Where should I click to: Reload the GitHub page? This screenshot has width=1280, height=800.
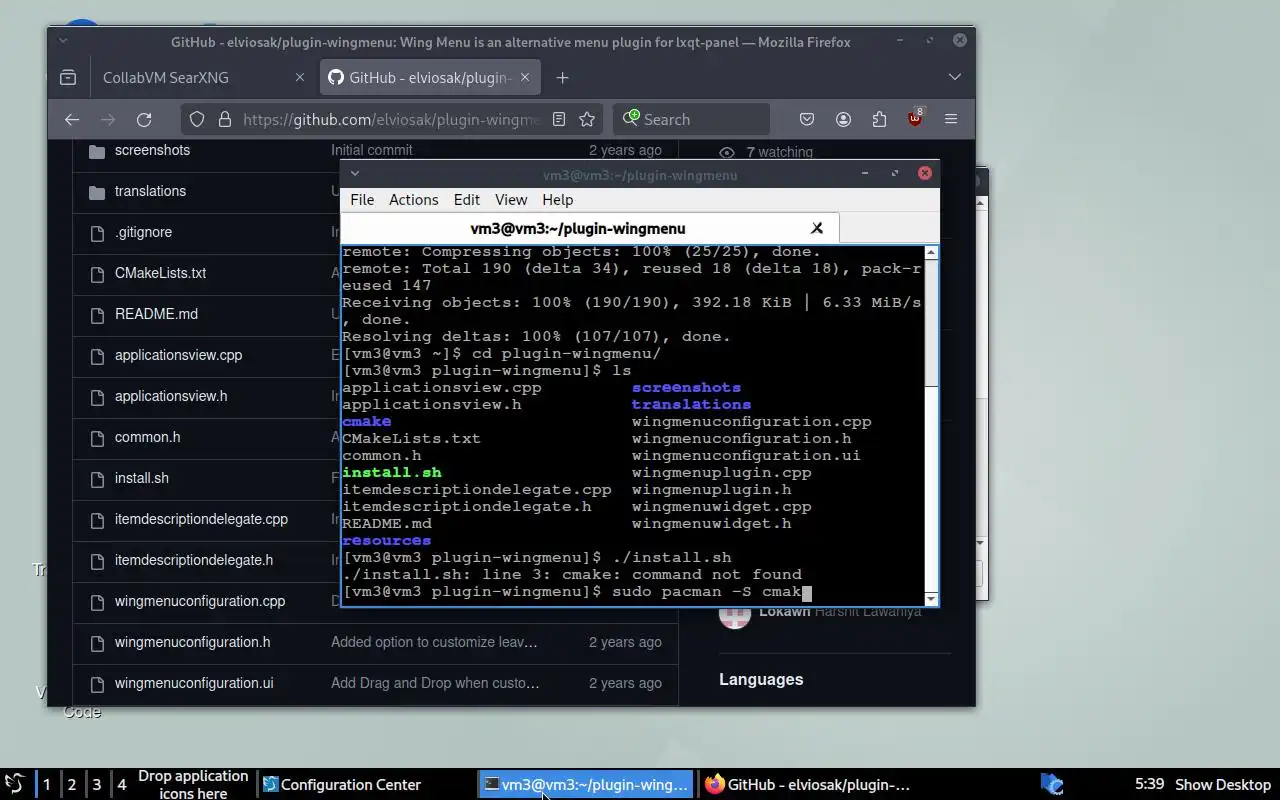click(144, 119)
